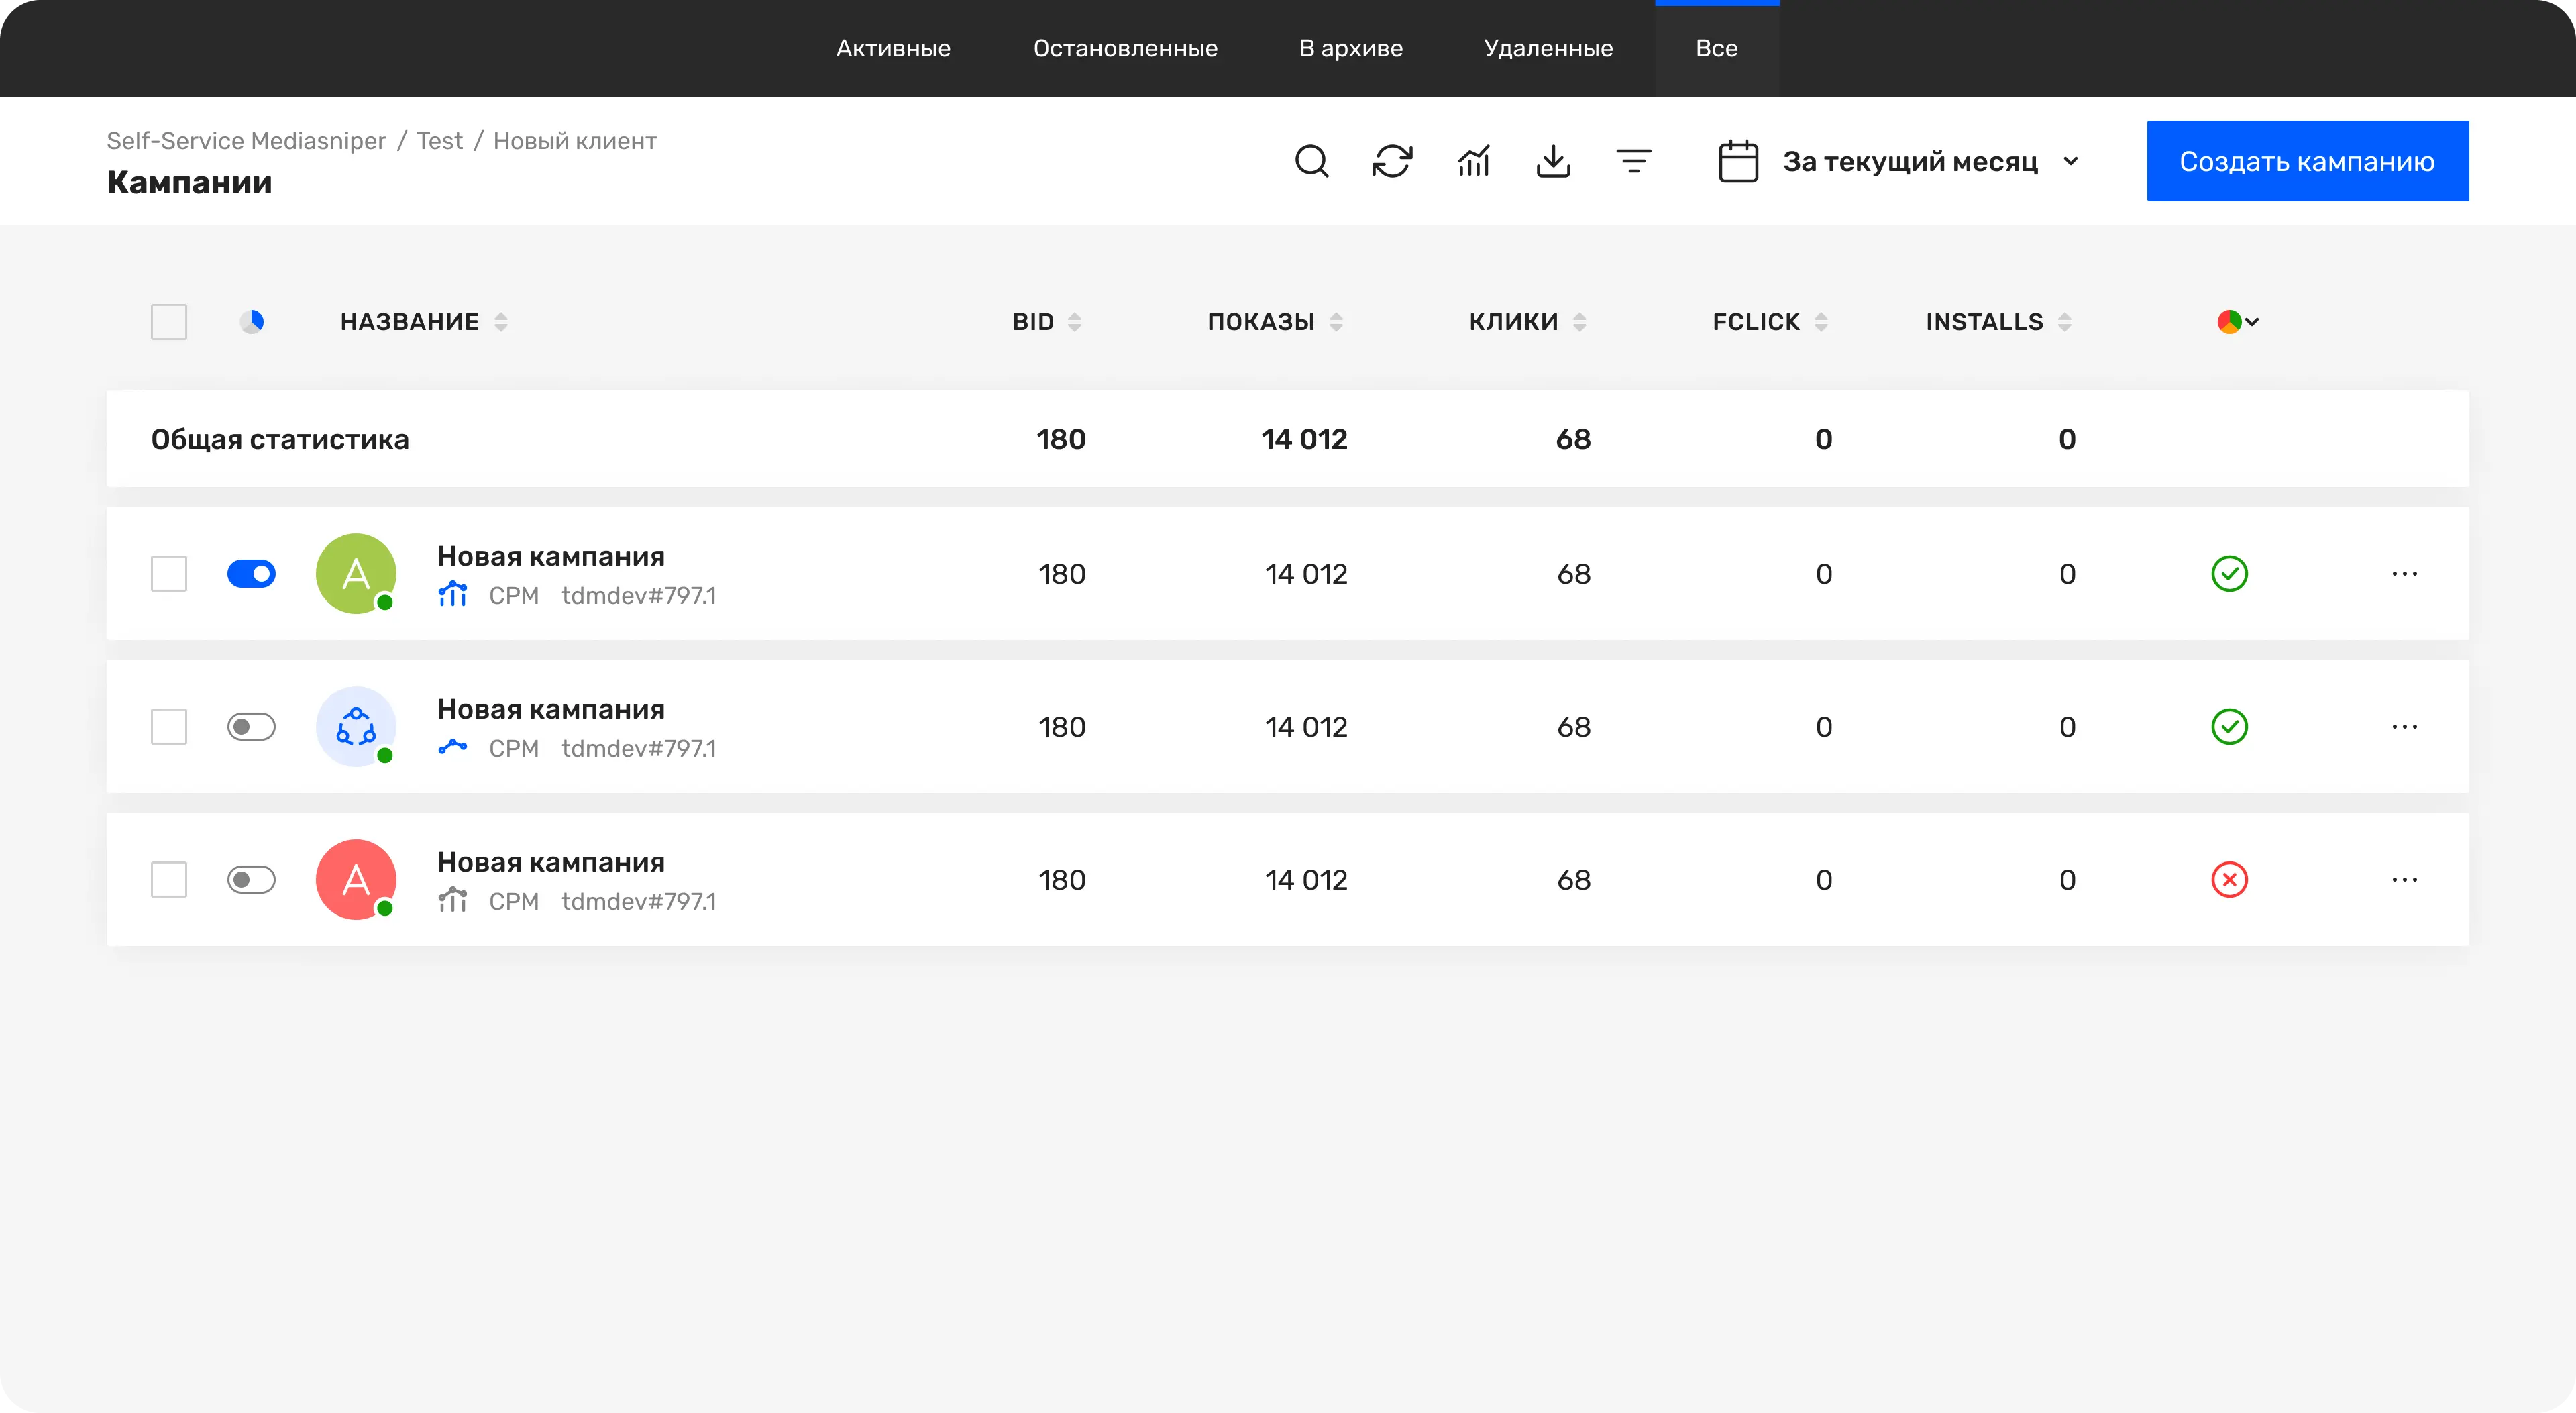
Task: Click the download icon
Action: (x=1553, y=161)
